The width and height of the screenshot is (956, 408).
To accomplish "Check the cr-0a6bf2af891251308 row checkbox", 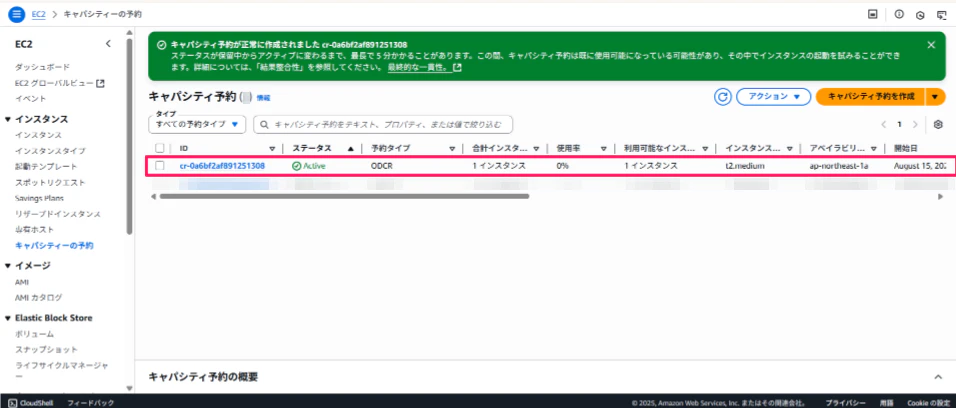I will pyautogui.click(x=160, y=166).
